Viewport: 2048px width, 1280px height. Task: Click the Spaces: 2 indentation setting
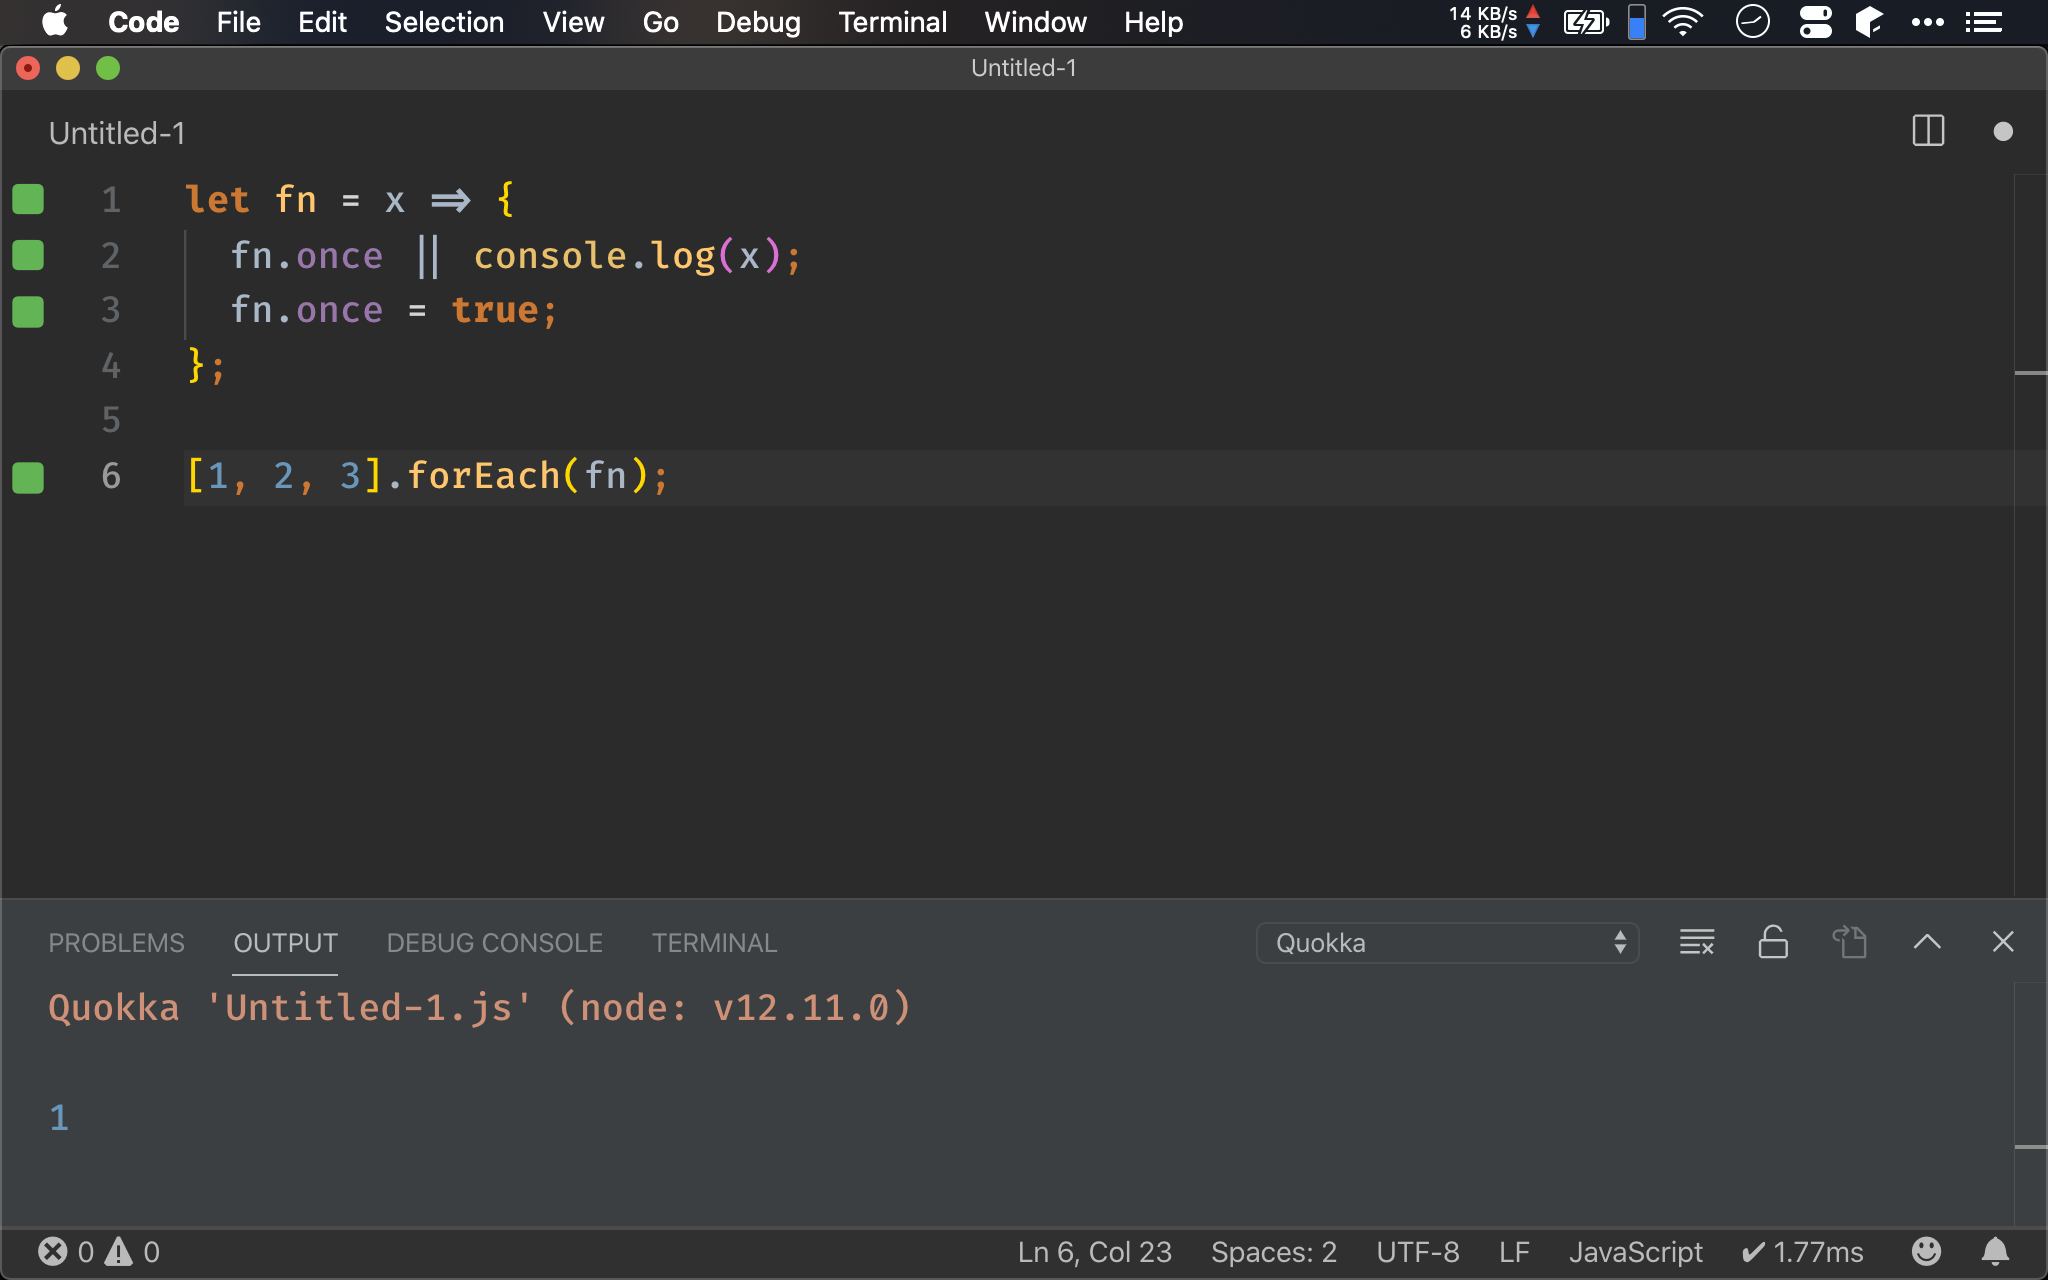(x=1273, y=1251)
